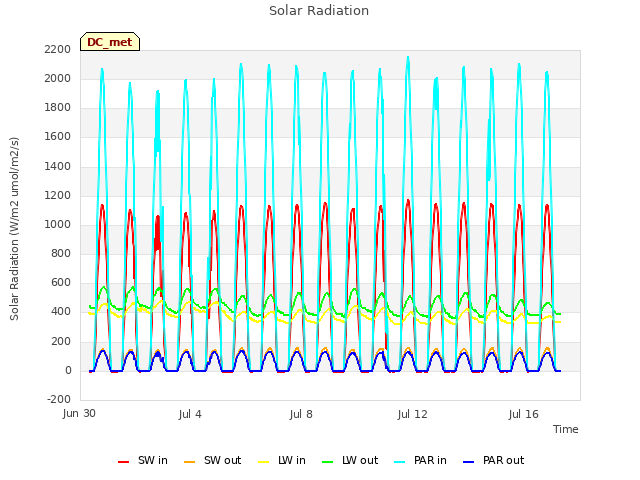Click the 200 y-axis tick label
Image resolution: width=640 pixels, height=480 pixels.
(x=61, y=342)
